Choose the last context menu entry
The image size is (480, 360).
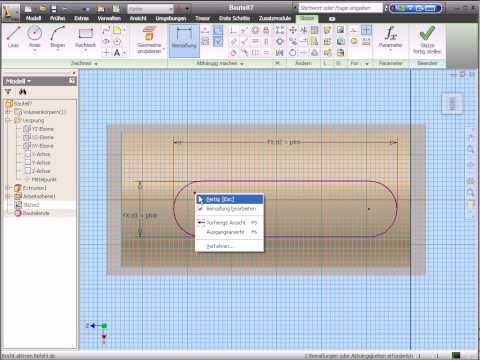pyautogui.click(x=229, y=246)
